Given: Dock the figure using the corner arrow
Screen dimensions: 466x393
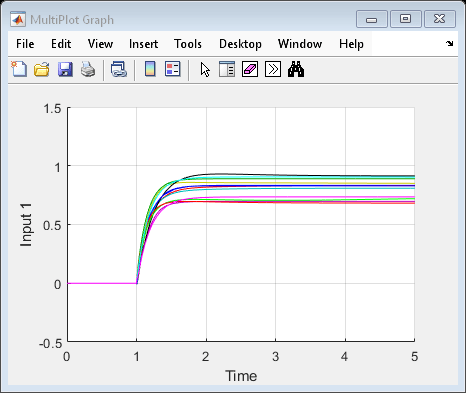Looking at the screenshot, I should [449, 43].
